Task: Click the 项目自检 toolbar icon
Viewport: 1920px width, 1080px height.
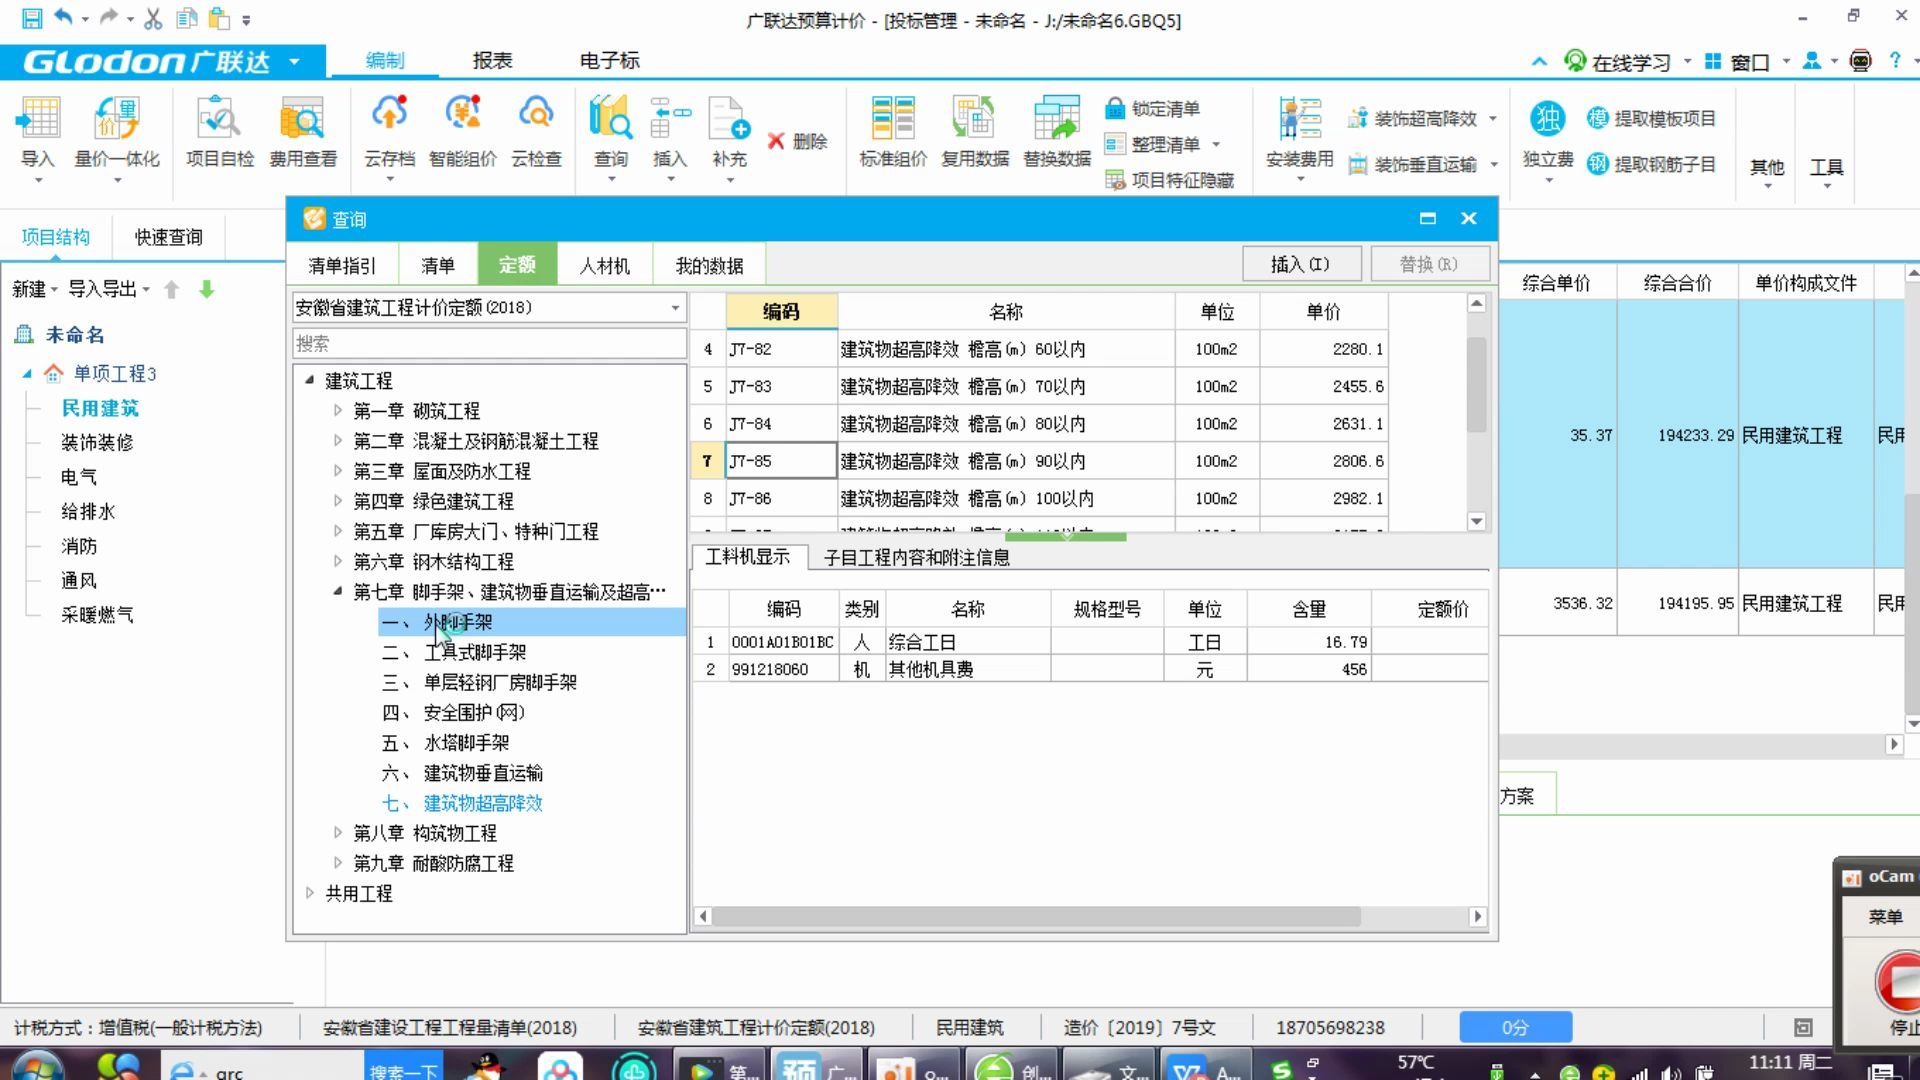Action: pyautogui.click(x=219, y=120)
